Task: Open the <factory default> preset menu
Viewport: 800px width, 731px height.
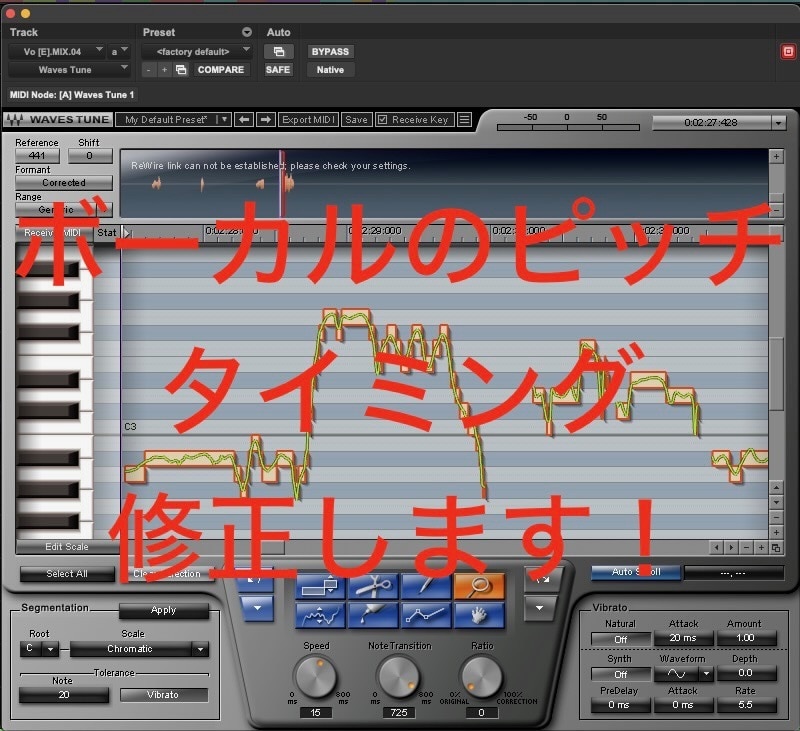Action: (x=197, y=52)
